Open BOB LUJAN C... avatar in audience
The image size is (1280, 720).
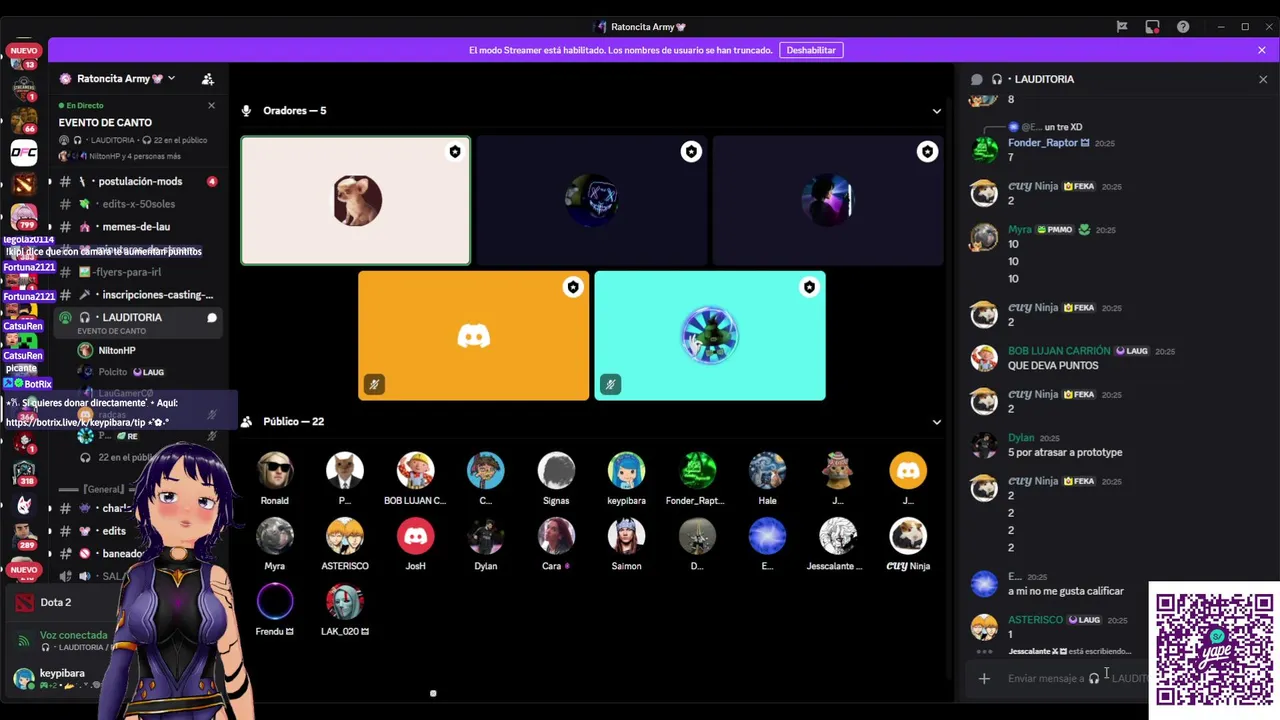point(415,471)
